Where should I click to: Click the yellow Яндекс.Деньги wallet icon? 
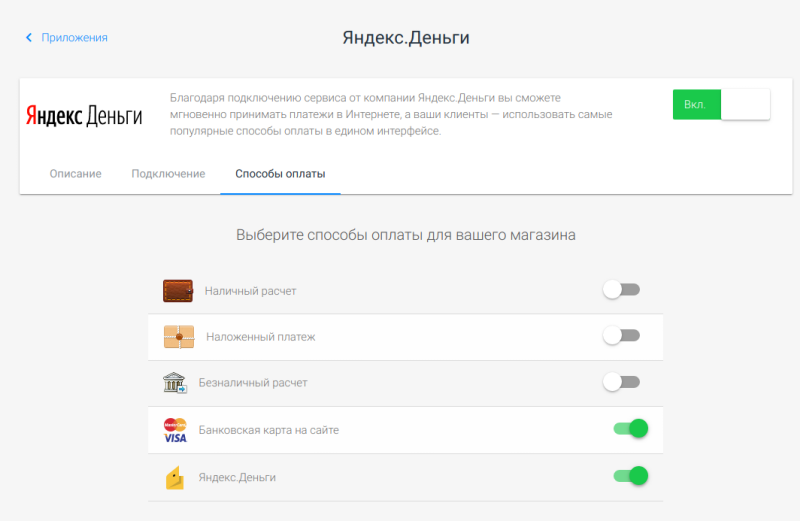coord(174,477)
